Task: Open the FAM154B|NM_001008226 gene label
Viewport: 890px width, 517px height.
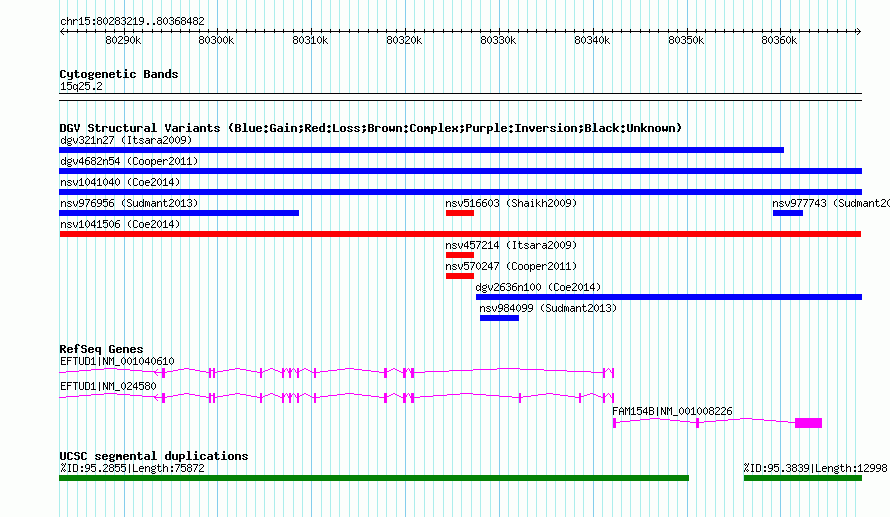Action: tap(672, 411)
